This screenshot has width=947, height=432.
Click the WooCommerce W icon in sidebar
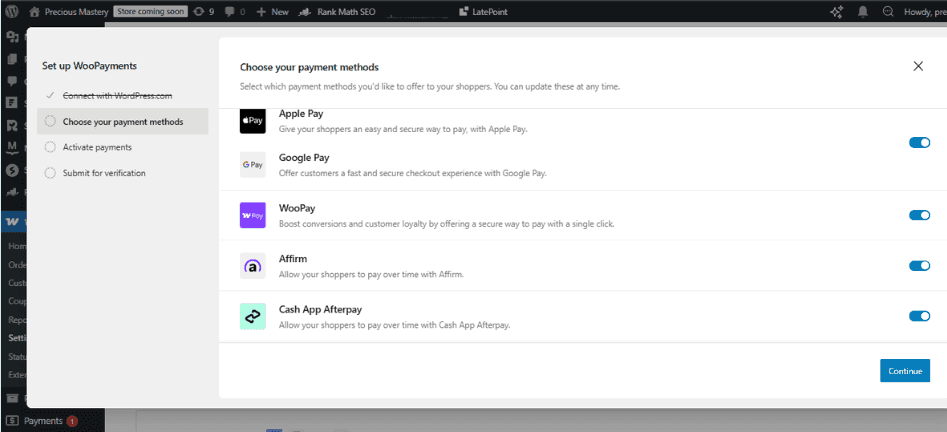(x=12, y=222)
